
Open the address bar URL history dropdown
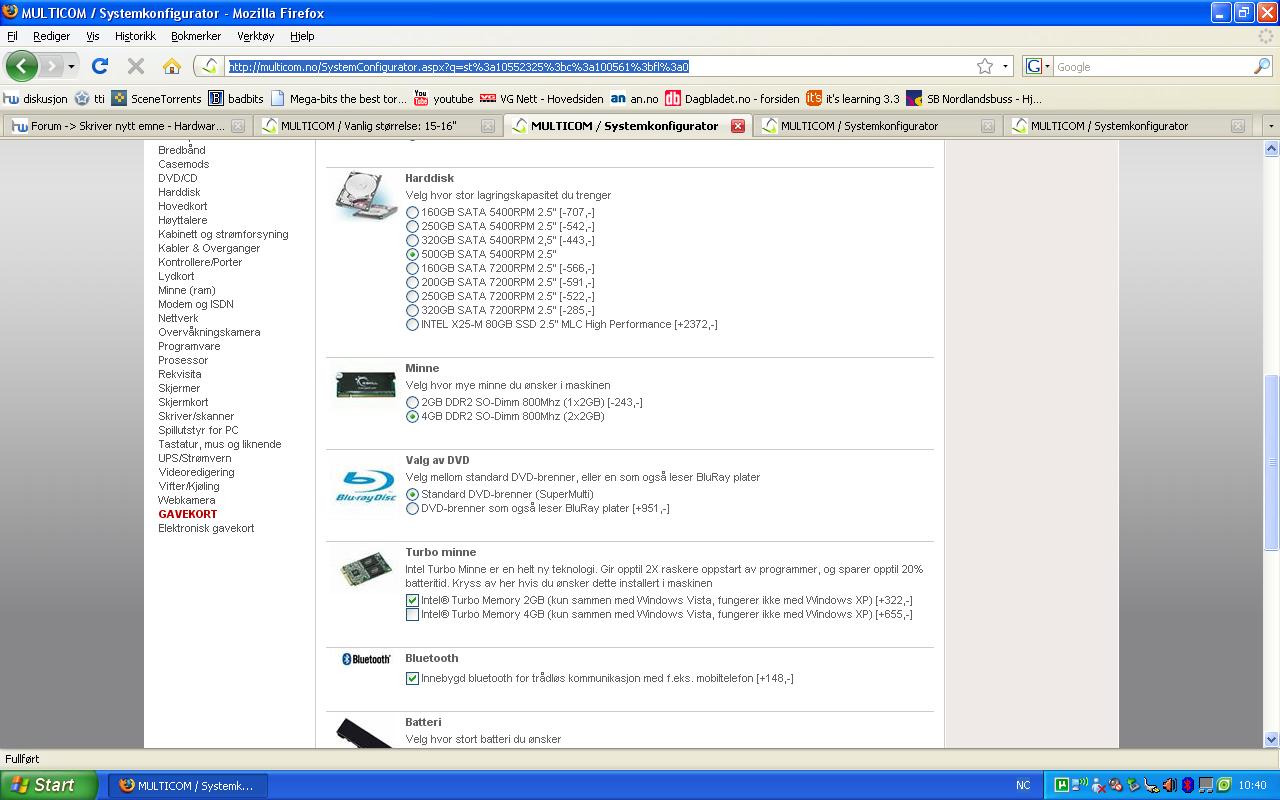pos(1006,67)
